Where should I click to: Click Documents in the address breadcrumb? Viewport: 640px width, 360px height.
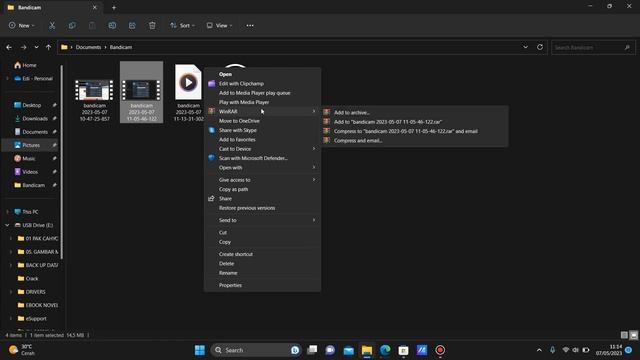(x=88, y=47)
